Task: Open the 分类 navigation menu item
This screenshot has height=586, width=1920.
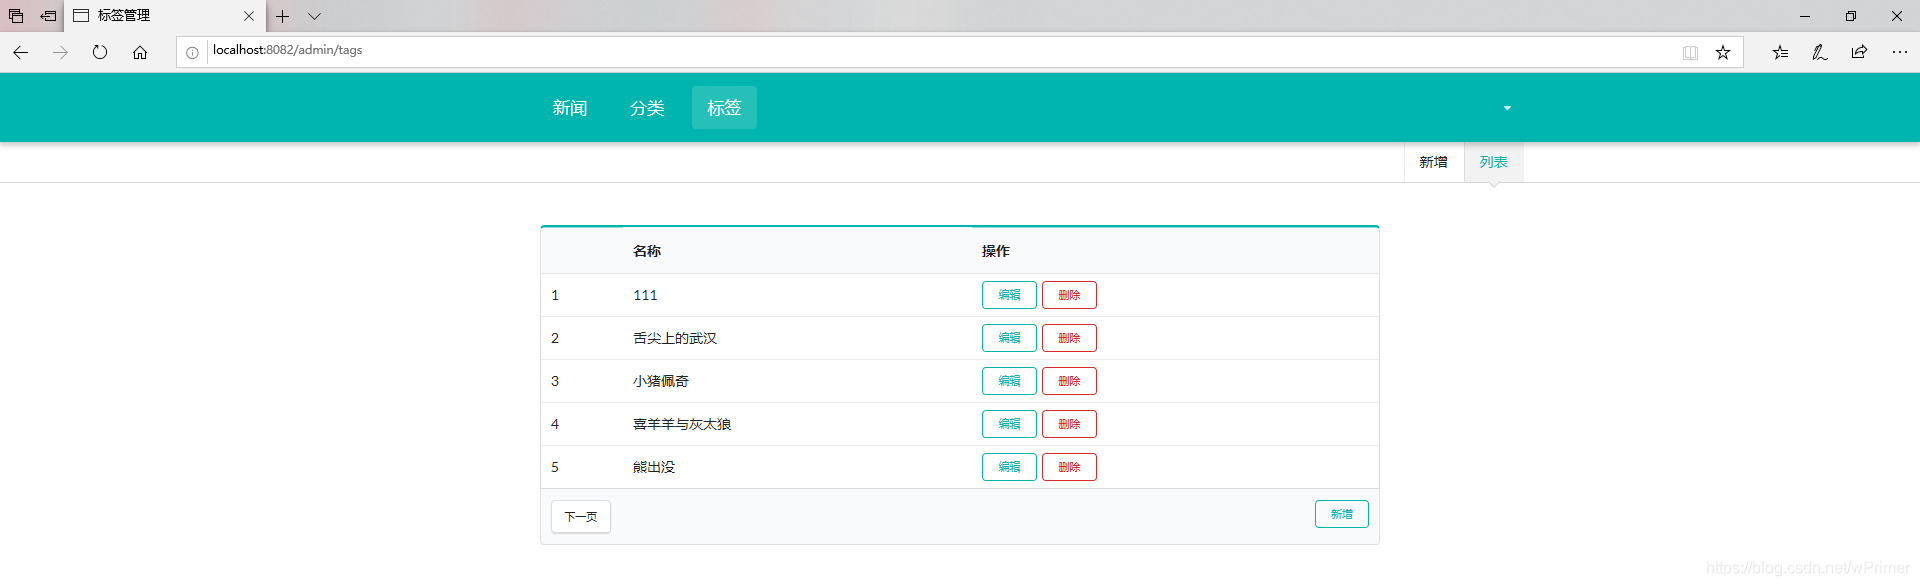Action: [647, 108]
